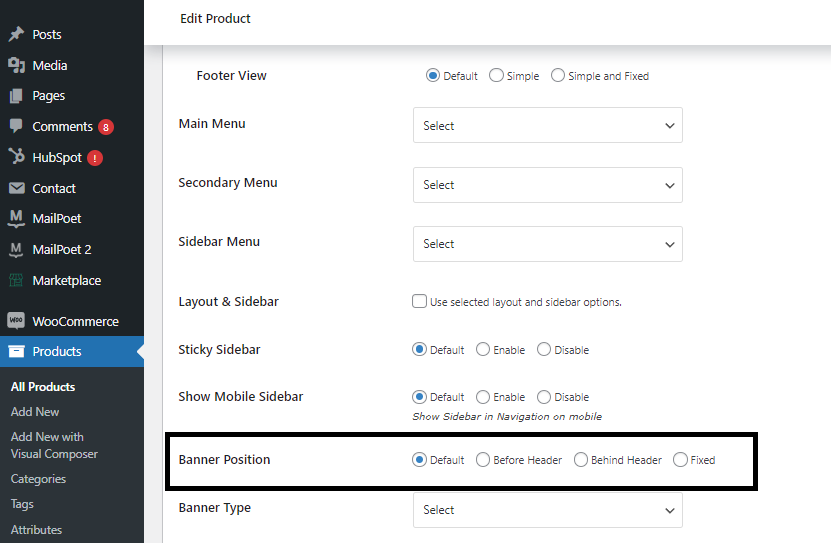Click the Show Mobile Sidebar label
This screenshot has width=831, height=543.
(241, 396)
